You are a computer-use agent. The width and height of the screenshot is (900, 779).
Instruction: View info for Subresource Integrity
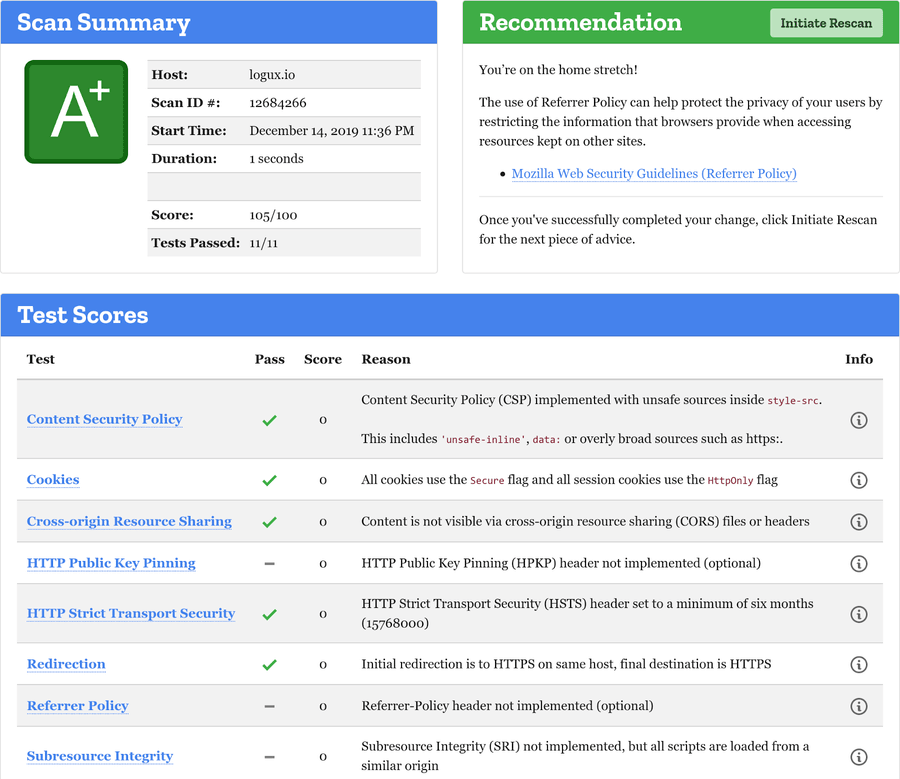[859, 757]
